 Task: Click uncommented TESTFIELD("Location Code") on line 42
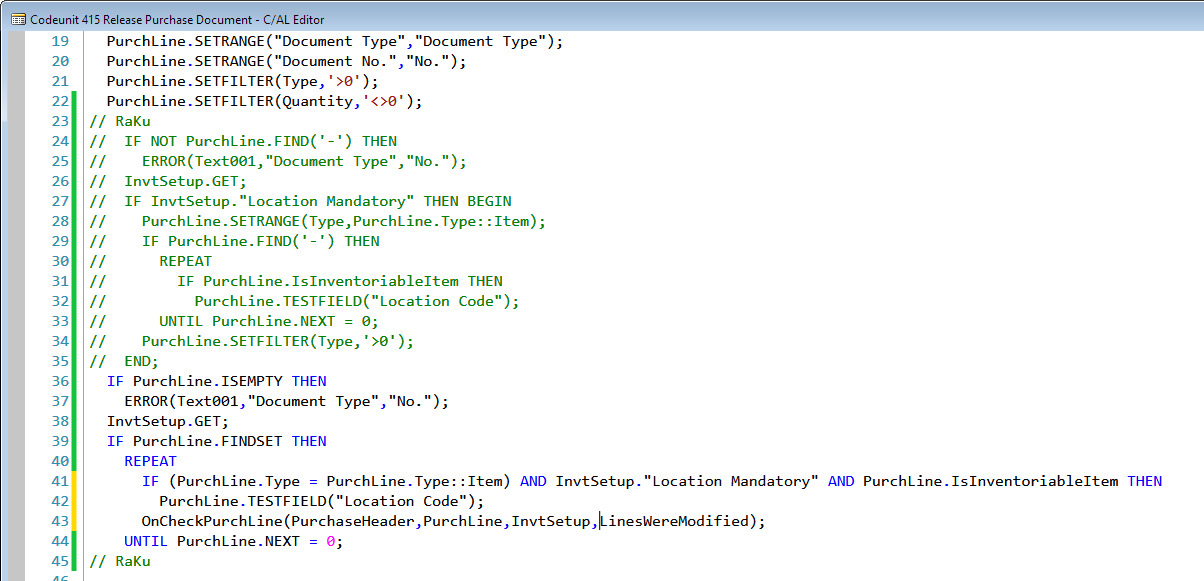click(x=322, y=501)
